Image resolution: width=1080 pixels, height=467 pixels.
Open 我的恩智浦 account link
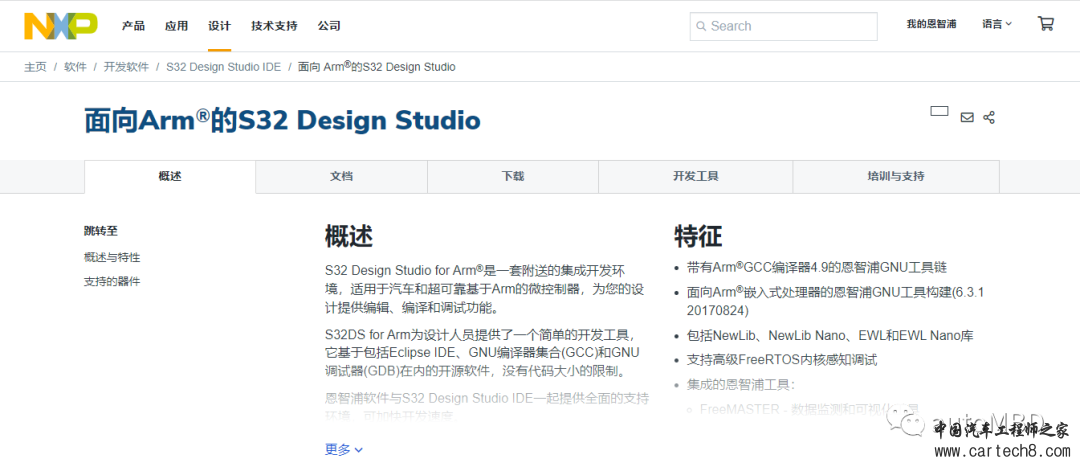931,24
